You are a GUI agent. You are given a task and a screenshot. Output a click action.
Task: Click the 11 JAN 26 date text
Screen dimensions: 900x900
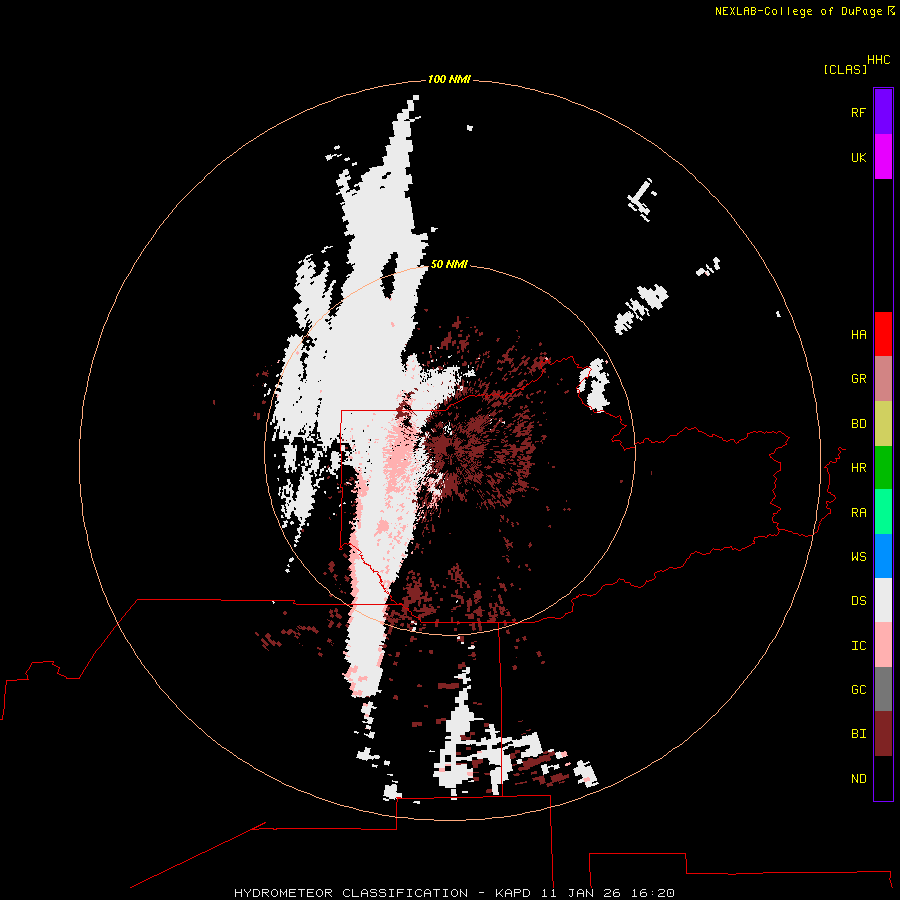pyautogui.click(x=581, y=893)
